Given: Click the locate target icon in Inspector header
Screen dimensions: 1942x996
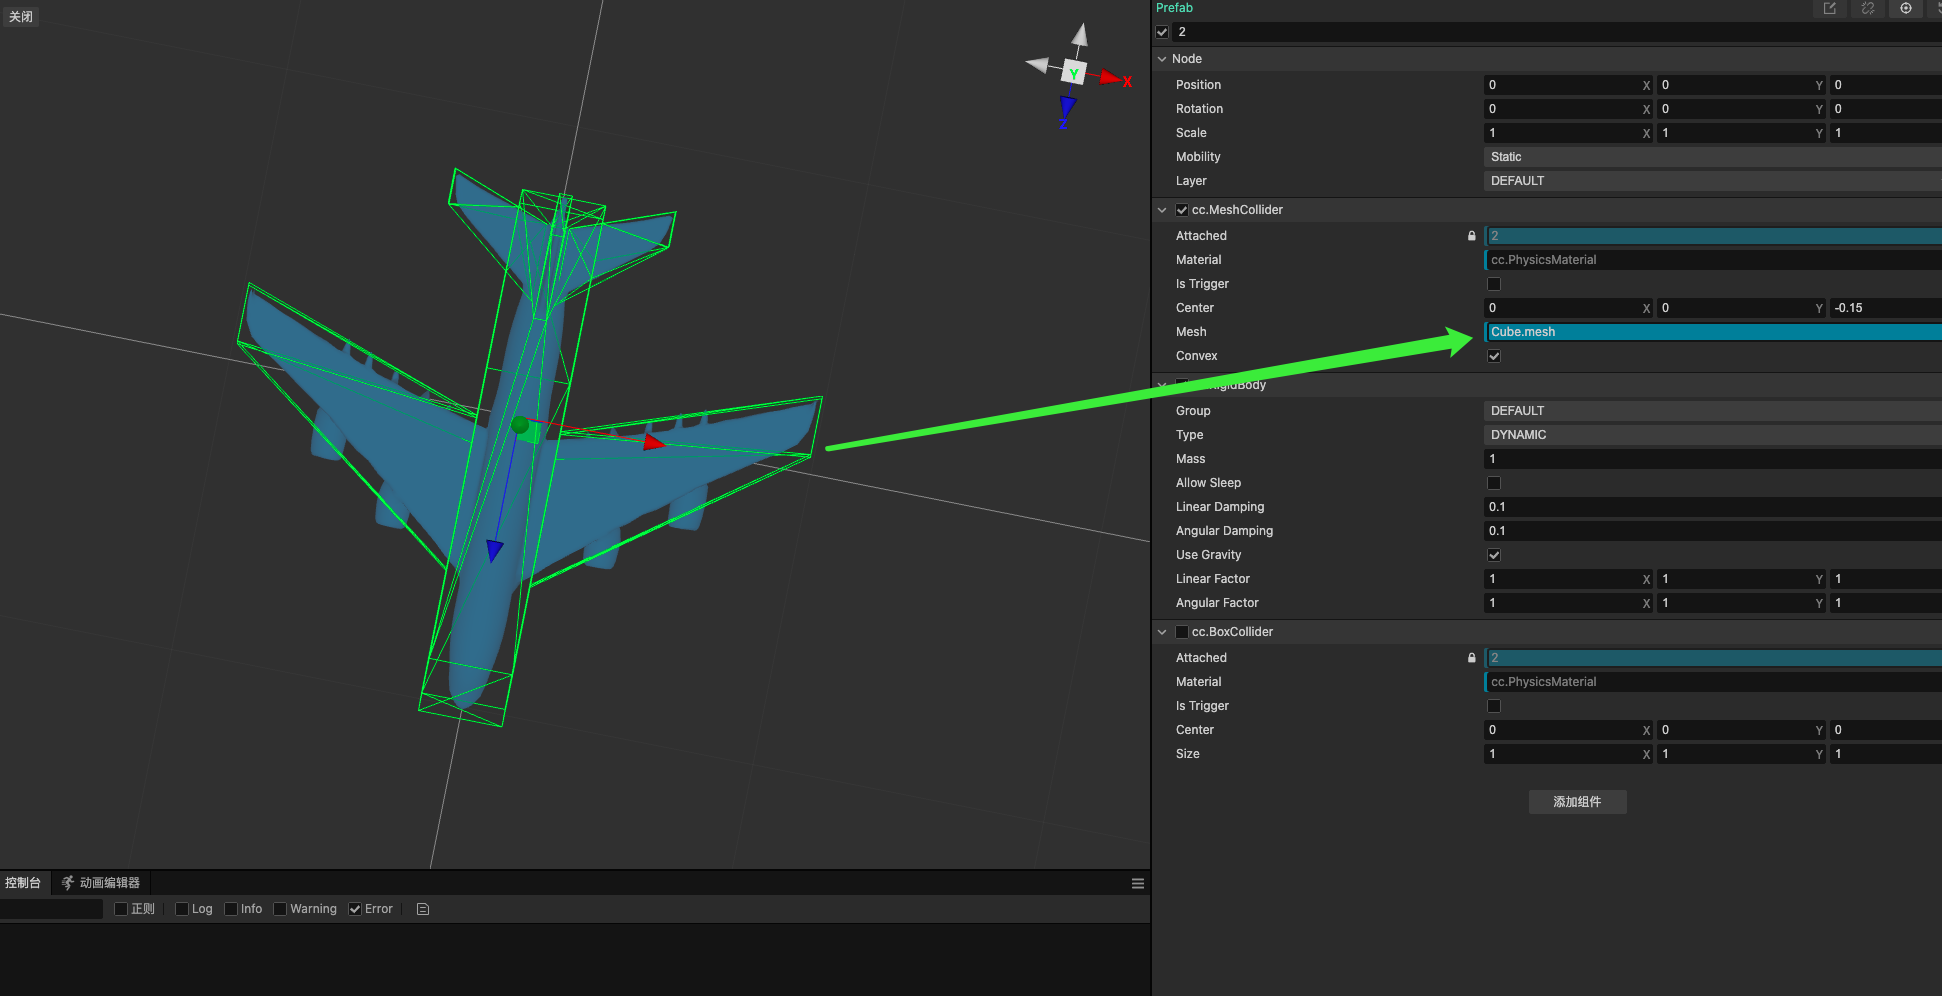Looking at the screenshot, I should (1906, 9).
